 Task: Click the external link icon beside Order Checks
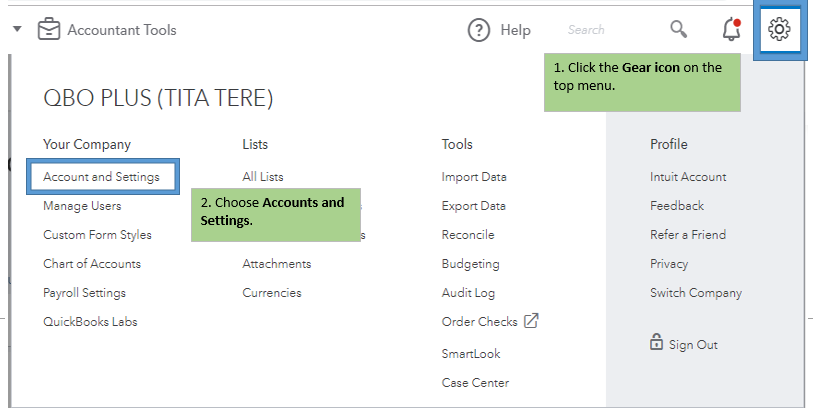click(532, 321)
